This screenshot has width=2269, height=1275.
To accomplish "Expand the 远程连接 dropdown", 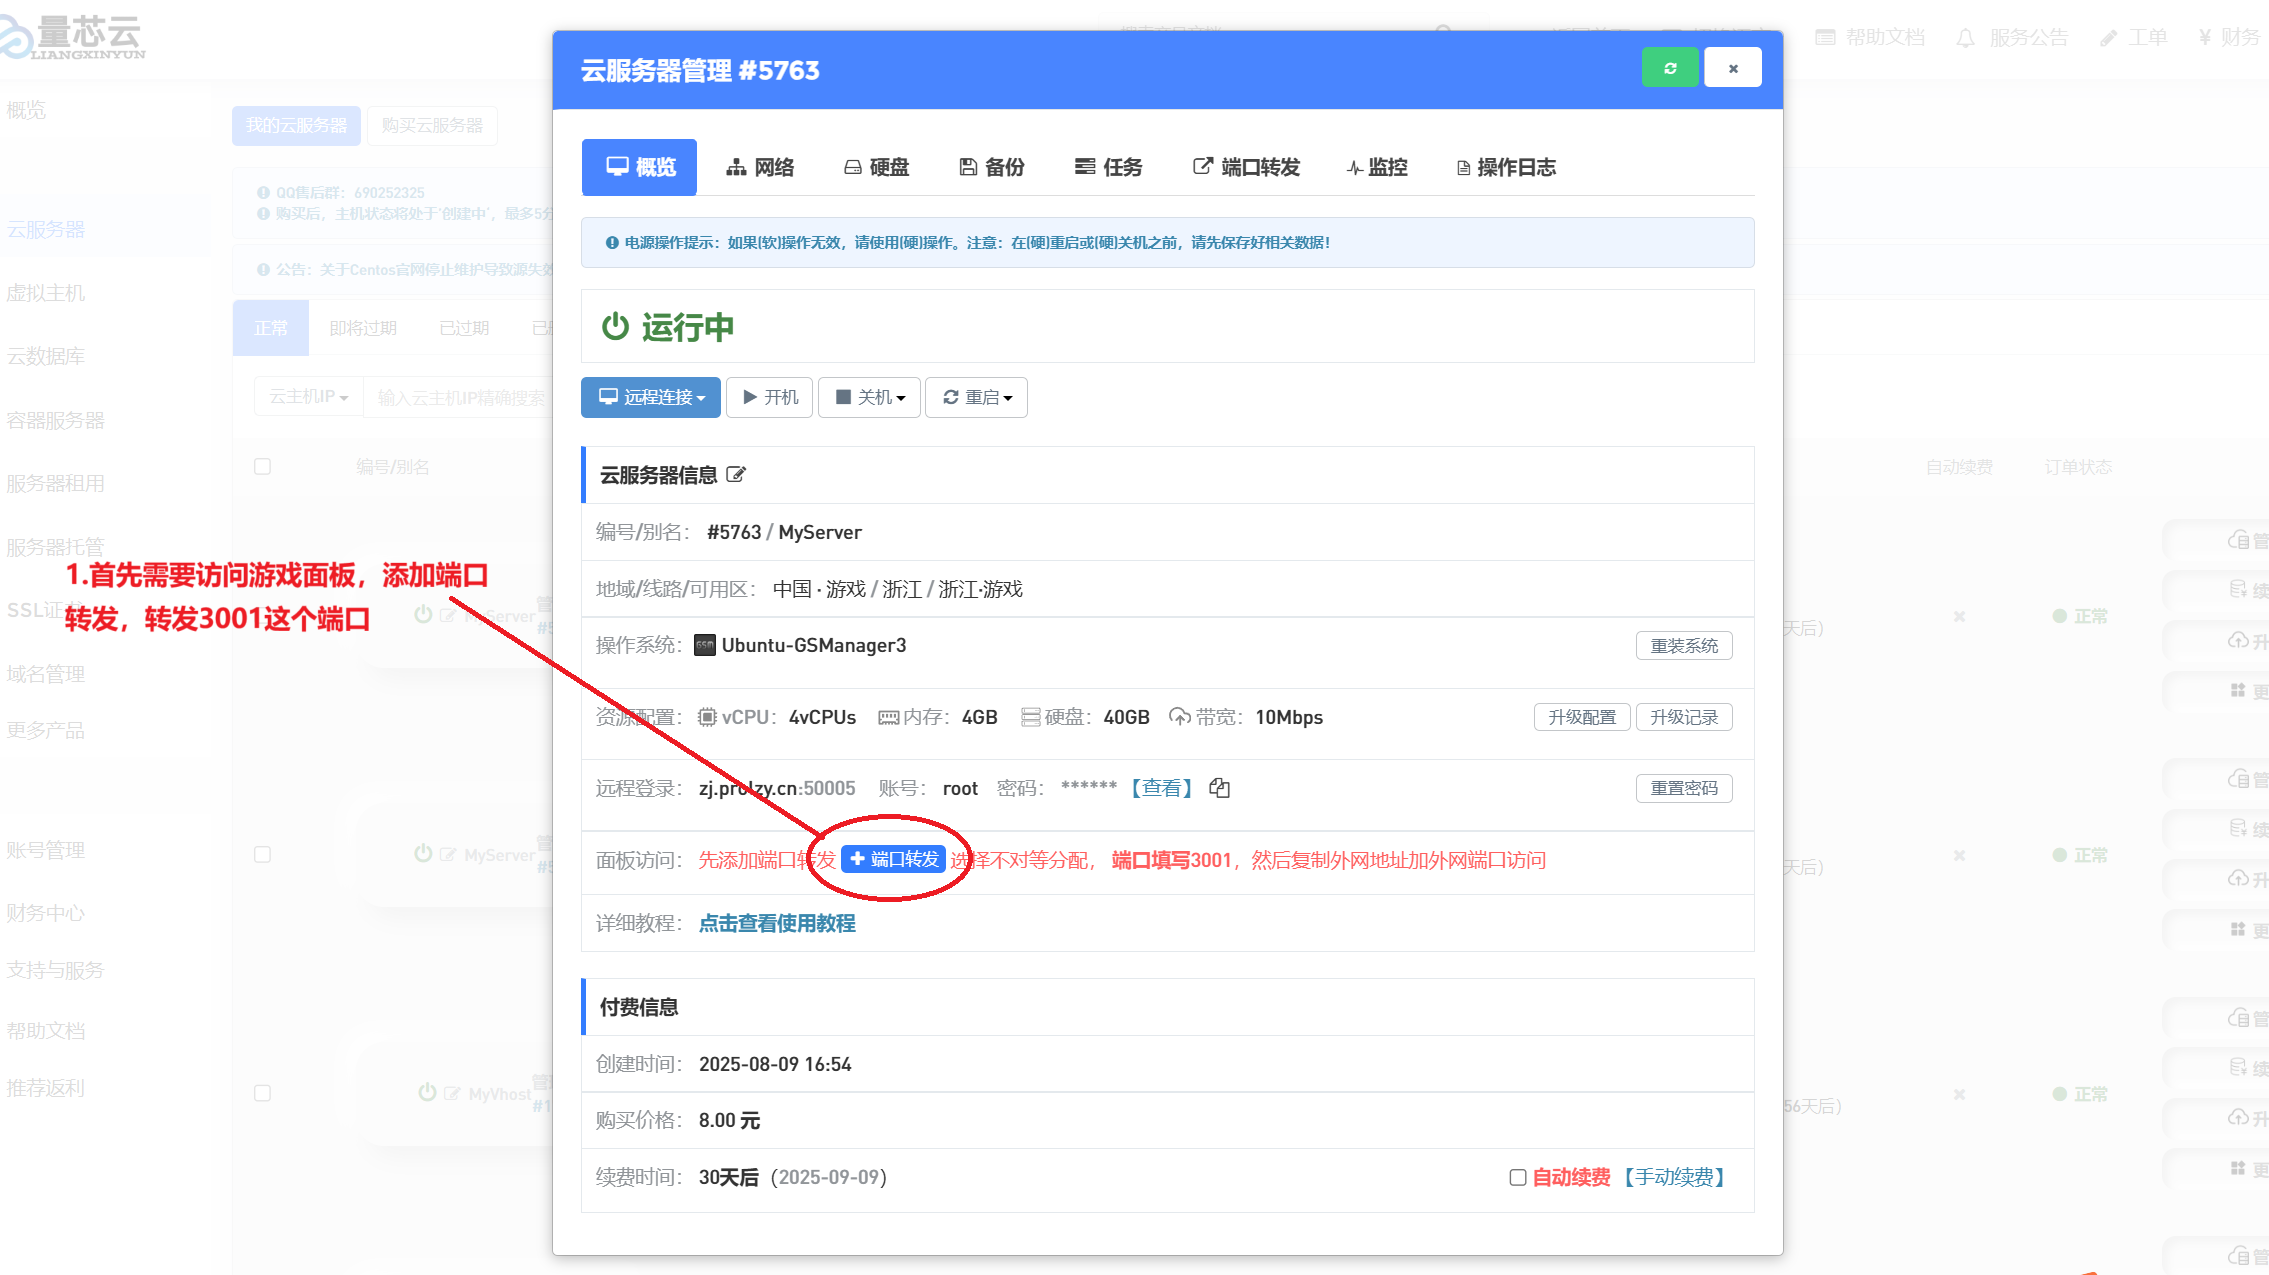I will [651, 397].
